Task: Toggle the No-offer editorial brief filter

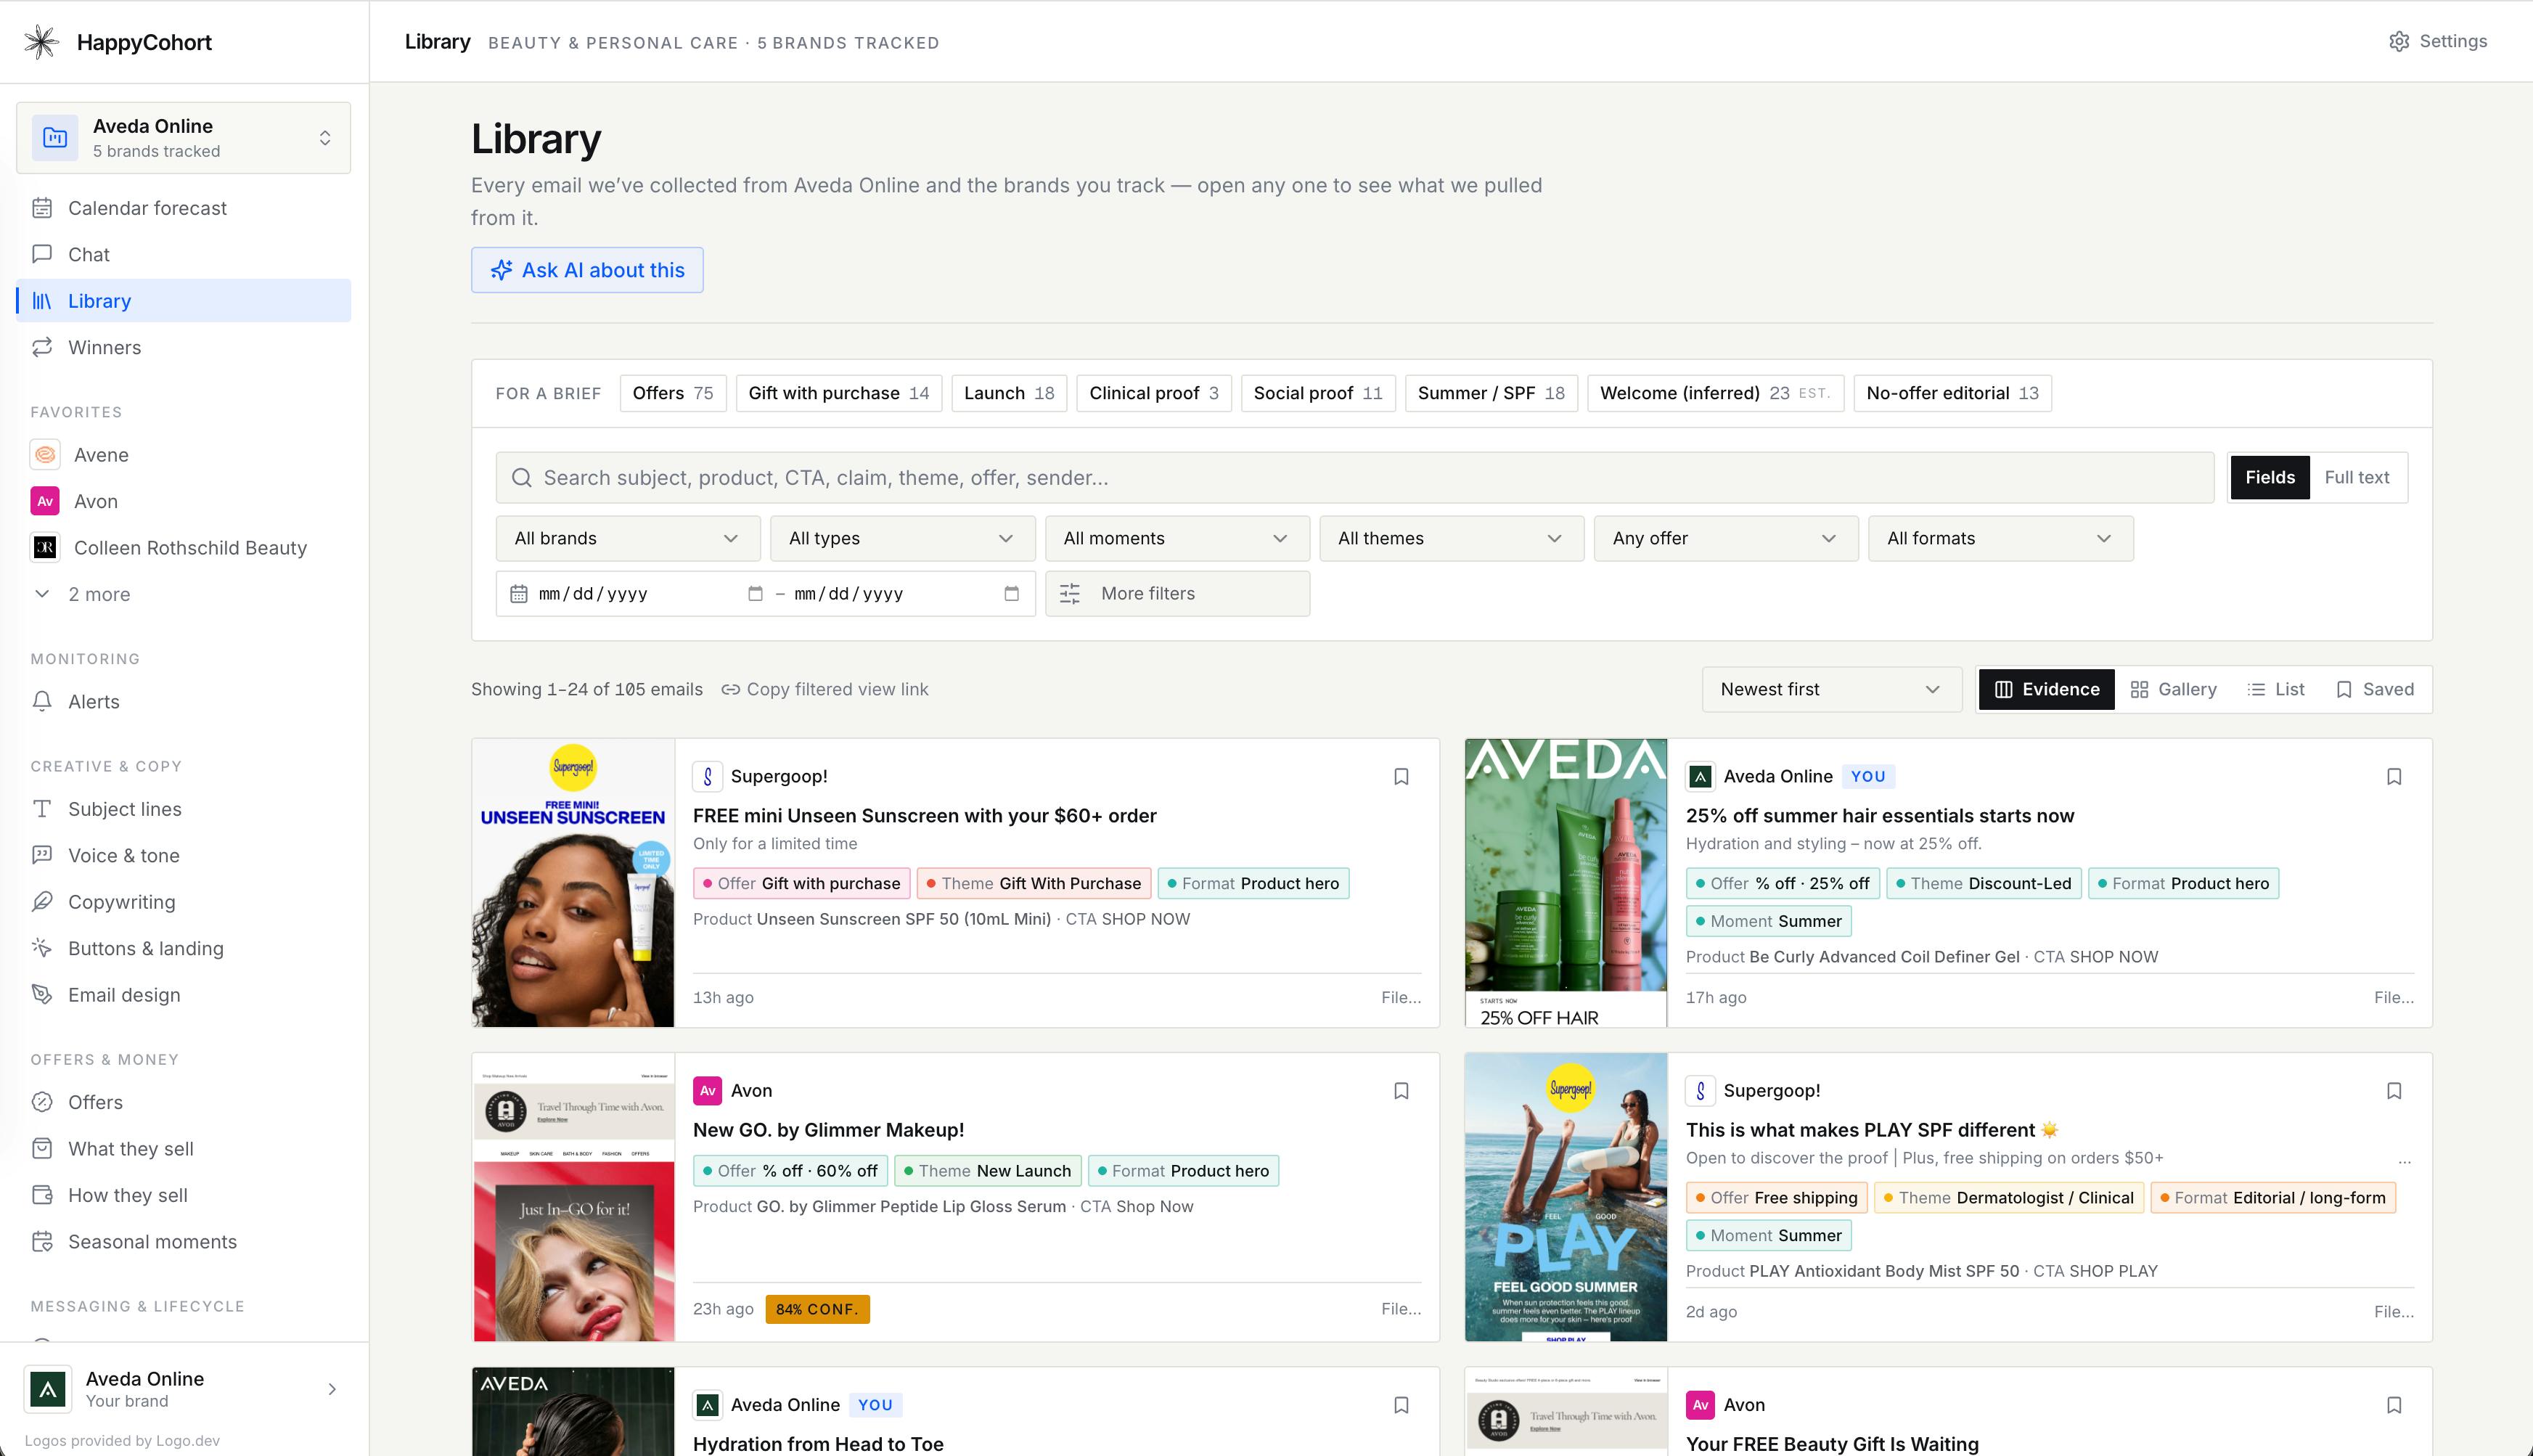Action: [1952, 393]
